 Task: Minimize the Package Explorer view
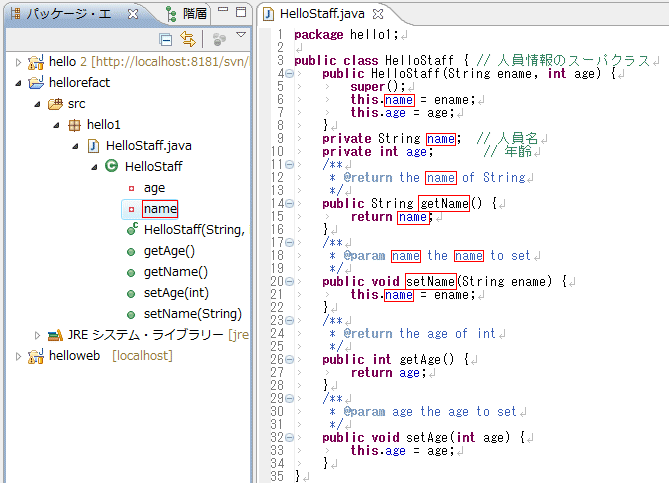(x=223, y=9)
